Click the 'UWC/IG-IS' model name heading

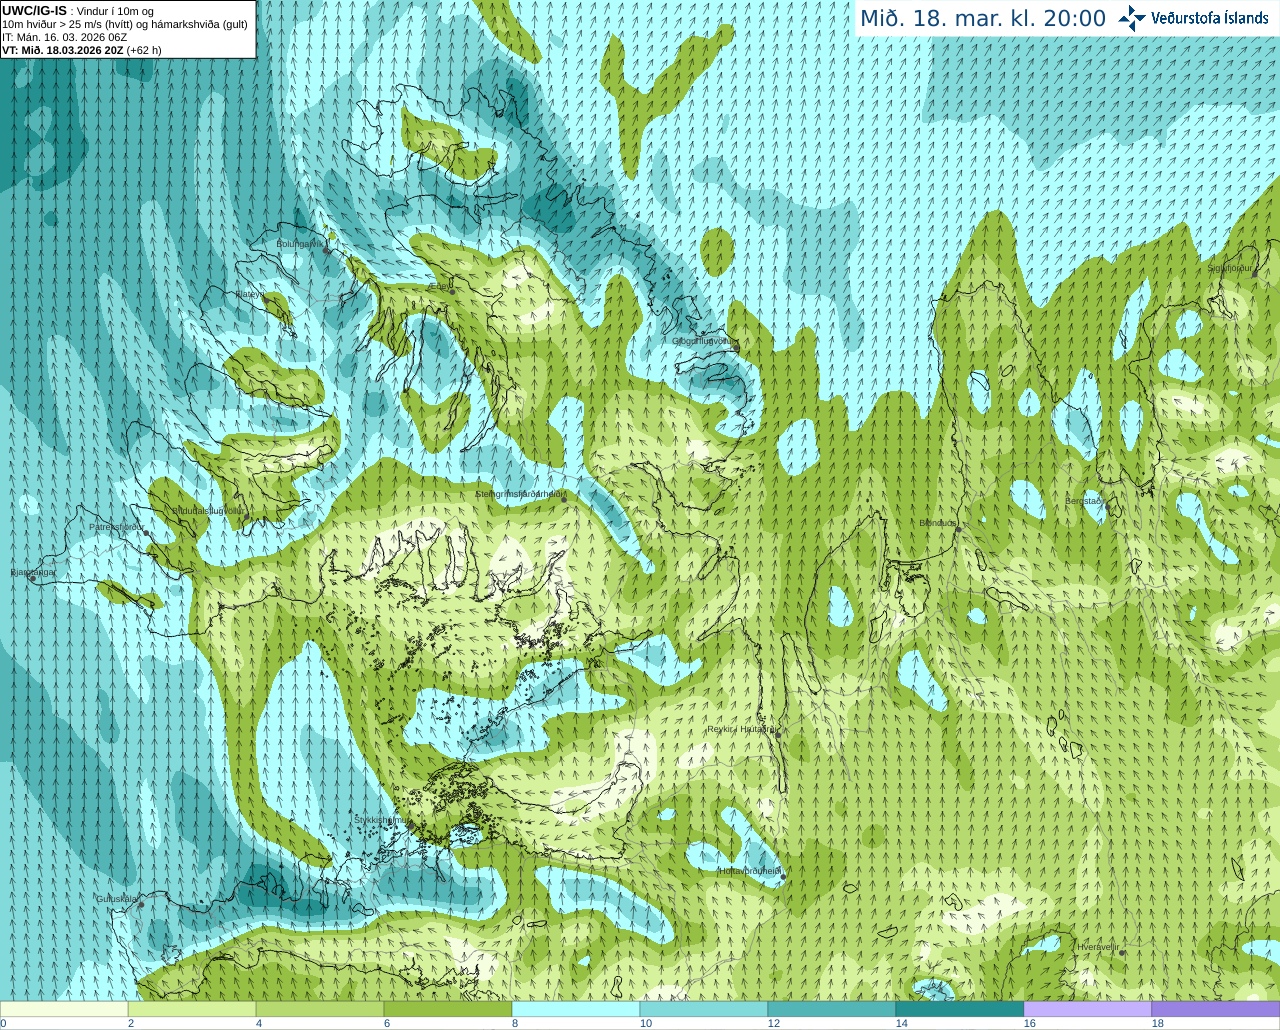pyautogui.click(x=35, y=11)
